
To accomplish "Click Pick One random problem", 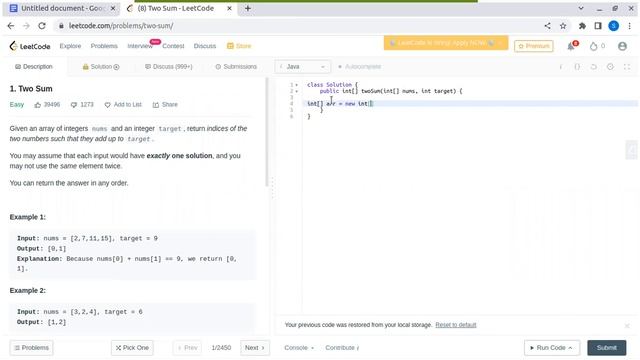I will coord(132,348).
